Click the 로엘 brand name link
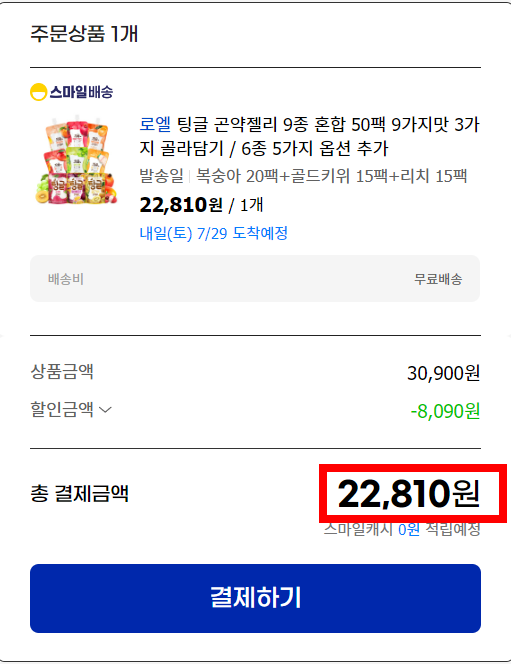The height and width of the screenshot is (664, 511). (x=155, y=124)
